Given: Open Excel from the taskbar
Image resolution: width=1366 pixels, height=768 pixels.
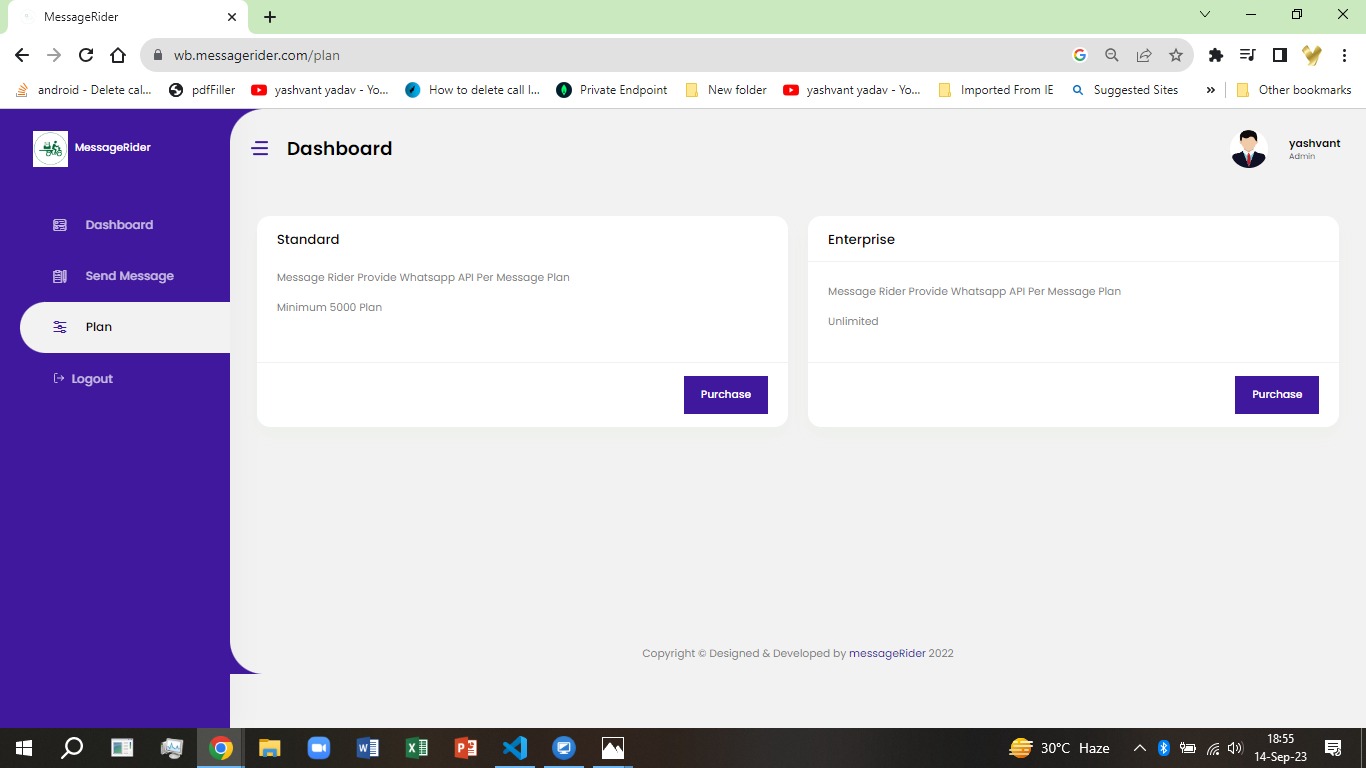Looking at the screenshot, I should point(417,748).
